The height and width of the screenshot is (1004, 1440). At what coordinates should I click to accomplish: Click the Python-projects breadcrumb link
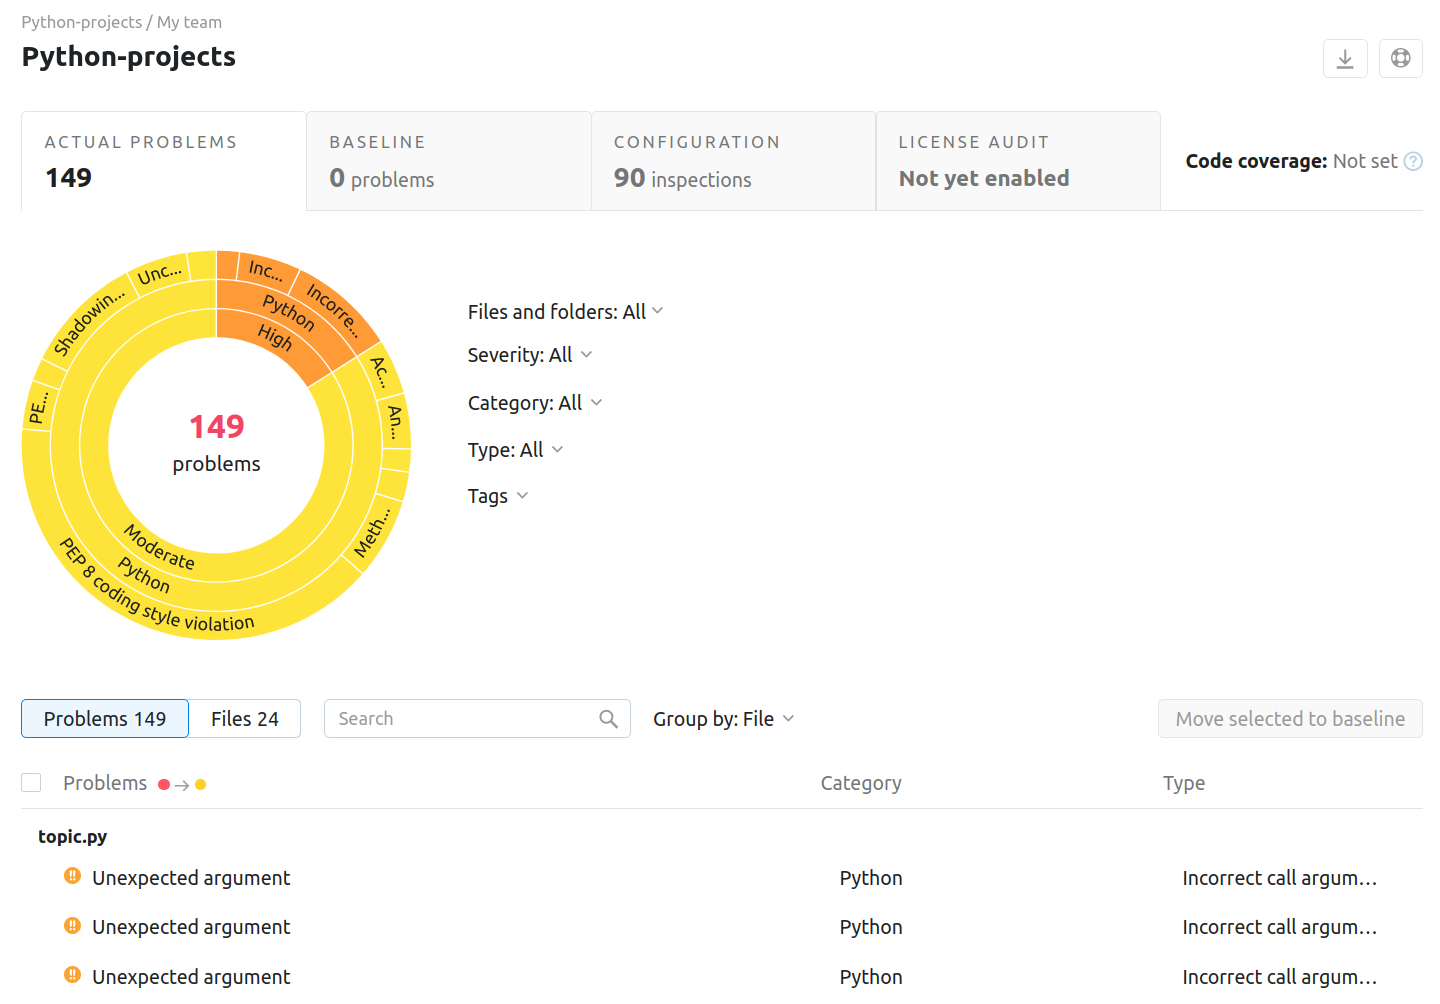(x=82, y=22)
